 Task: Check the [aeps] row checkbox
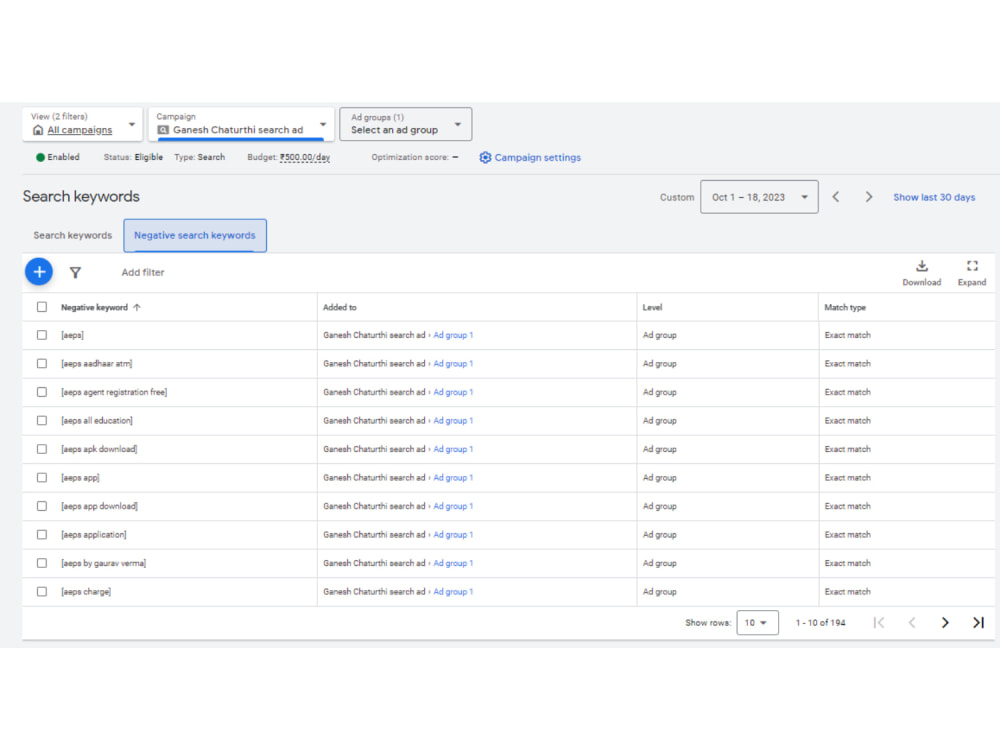[x=42, y=335]
